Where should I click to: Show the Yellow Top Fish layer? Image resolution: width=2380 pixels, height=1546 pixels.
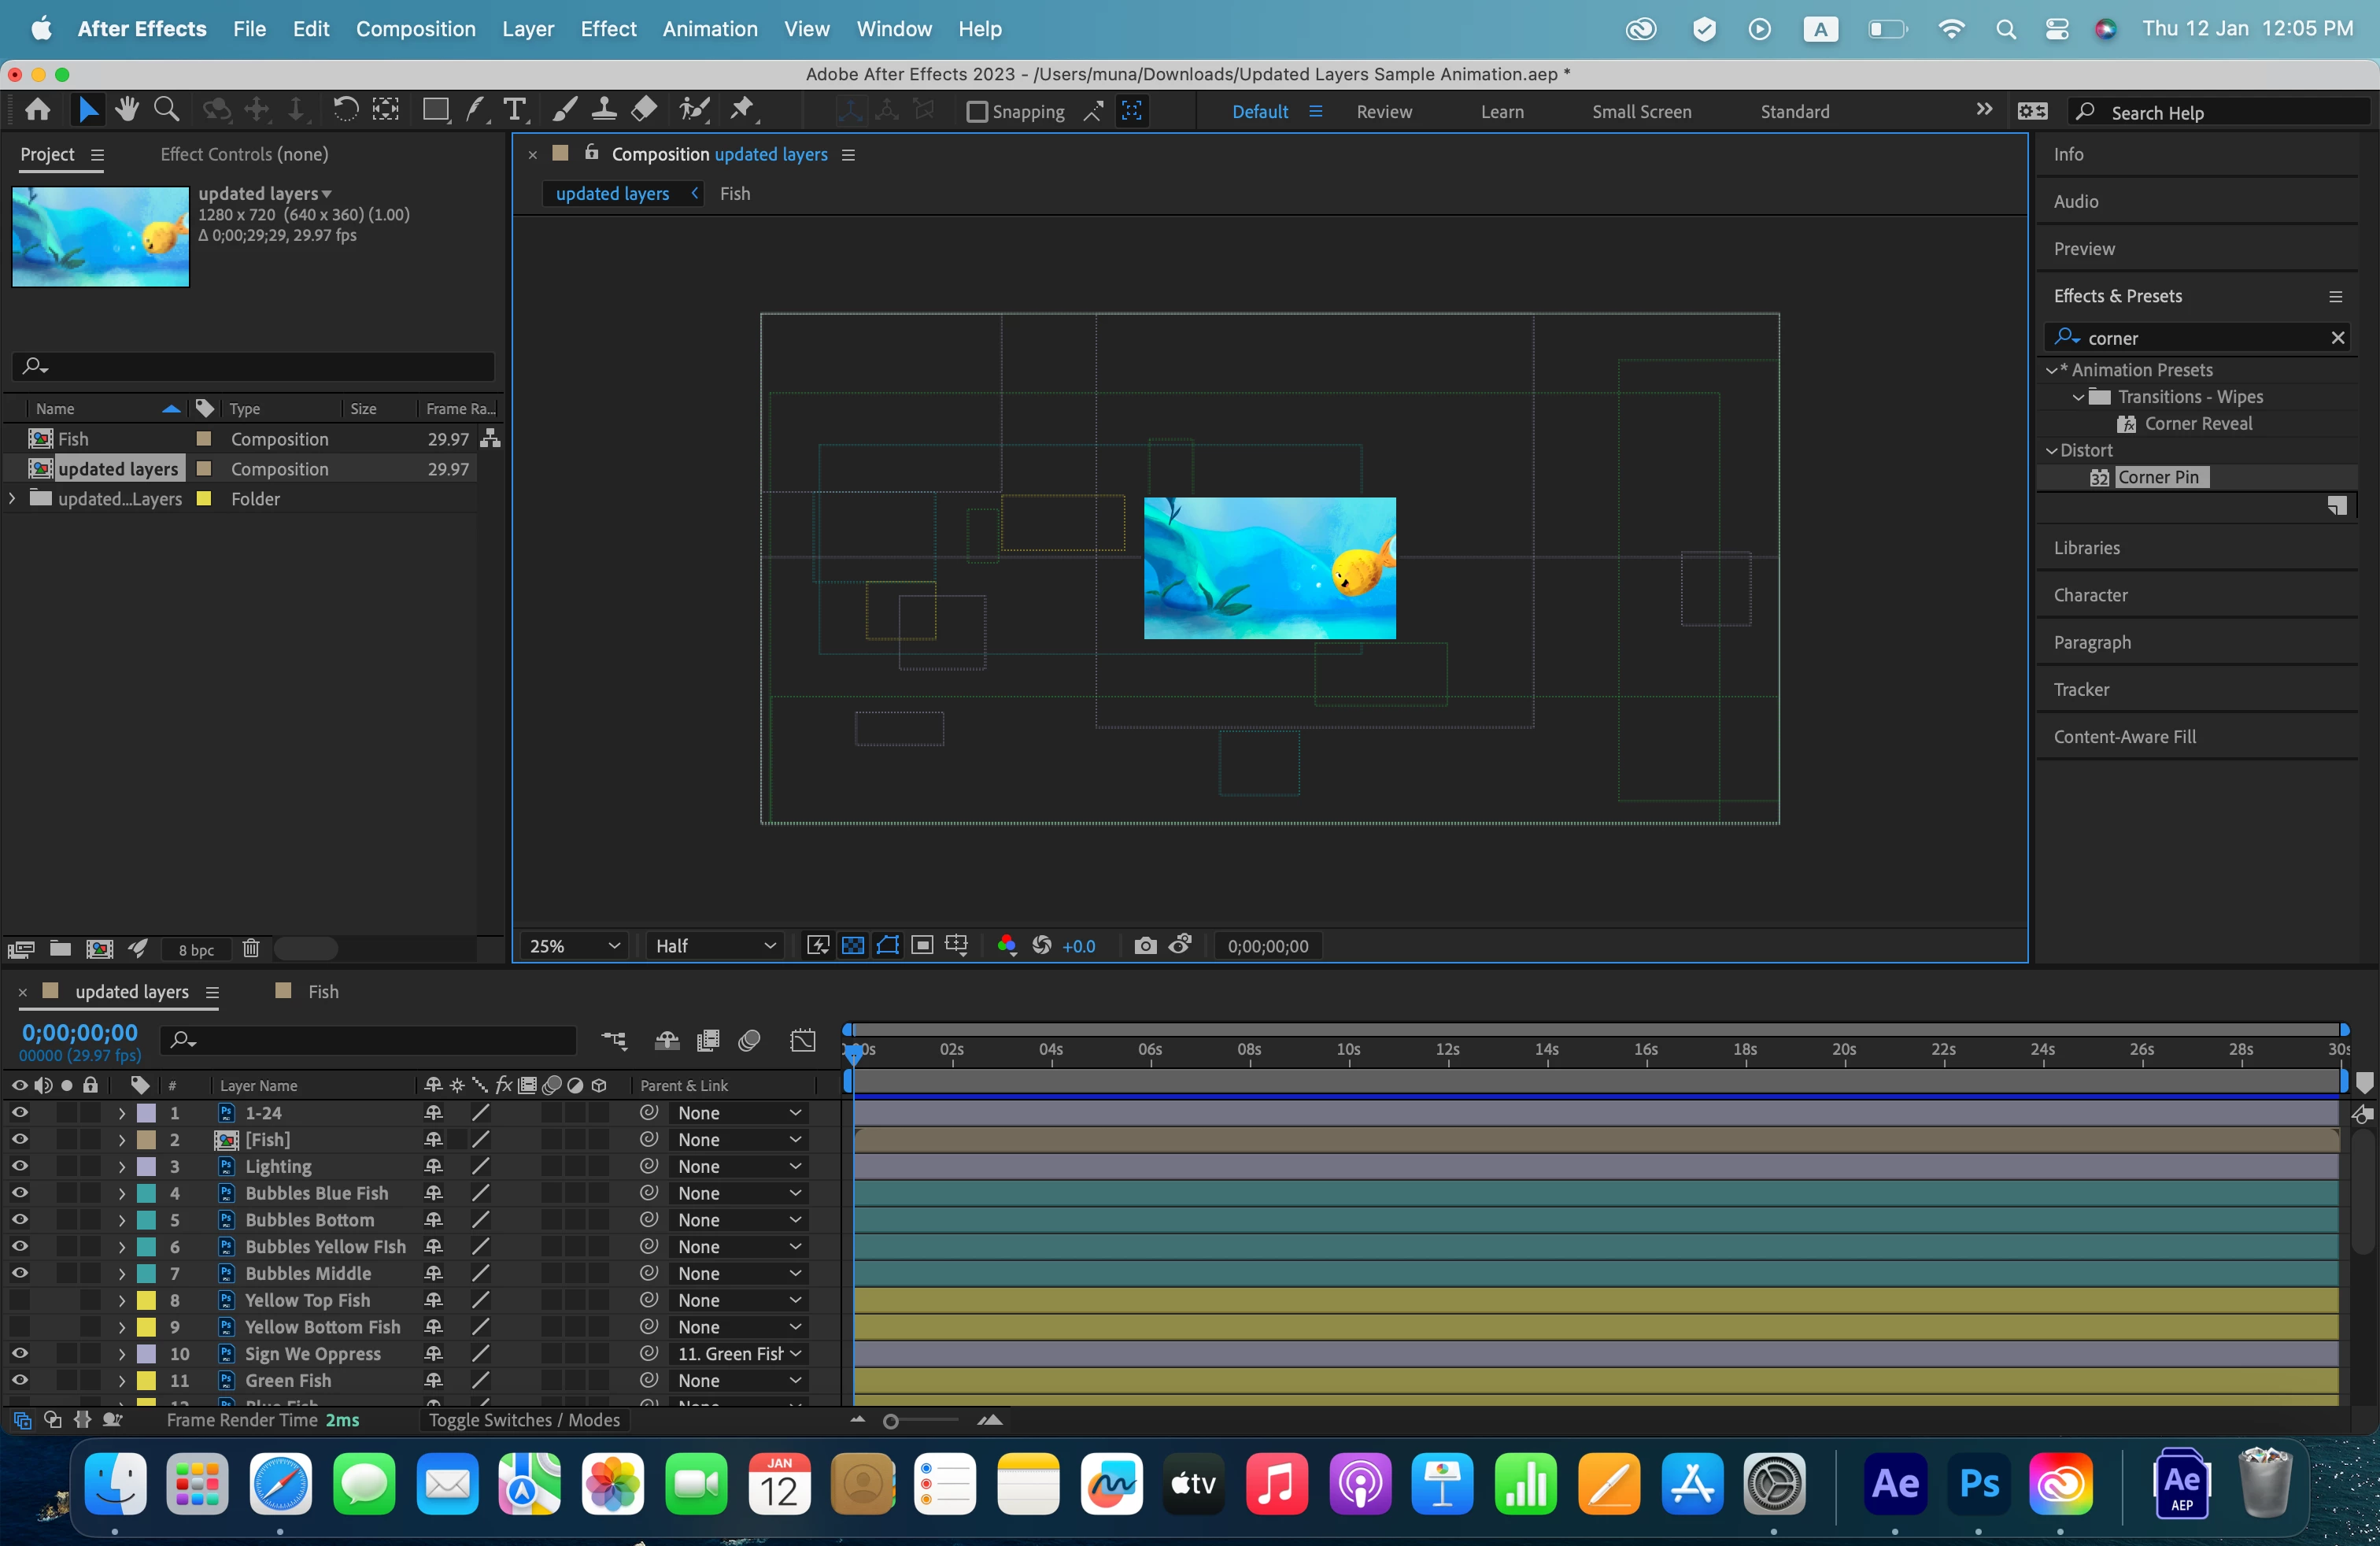click(x=19, y=1300)
